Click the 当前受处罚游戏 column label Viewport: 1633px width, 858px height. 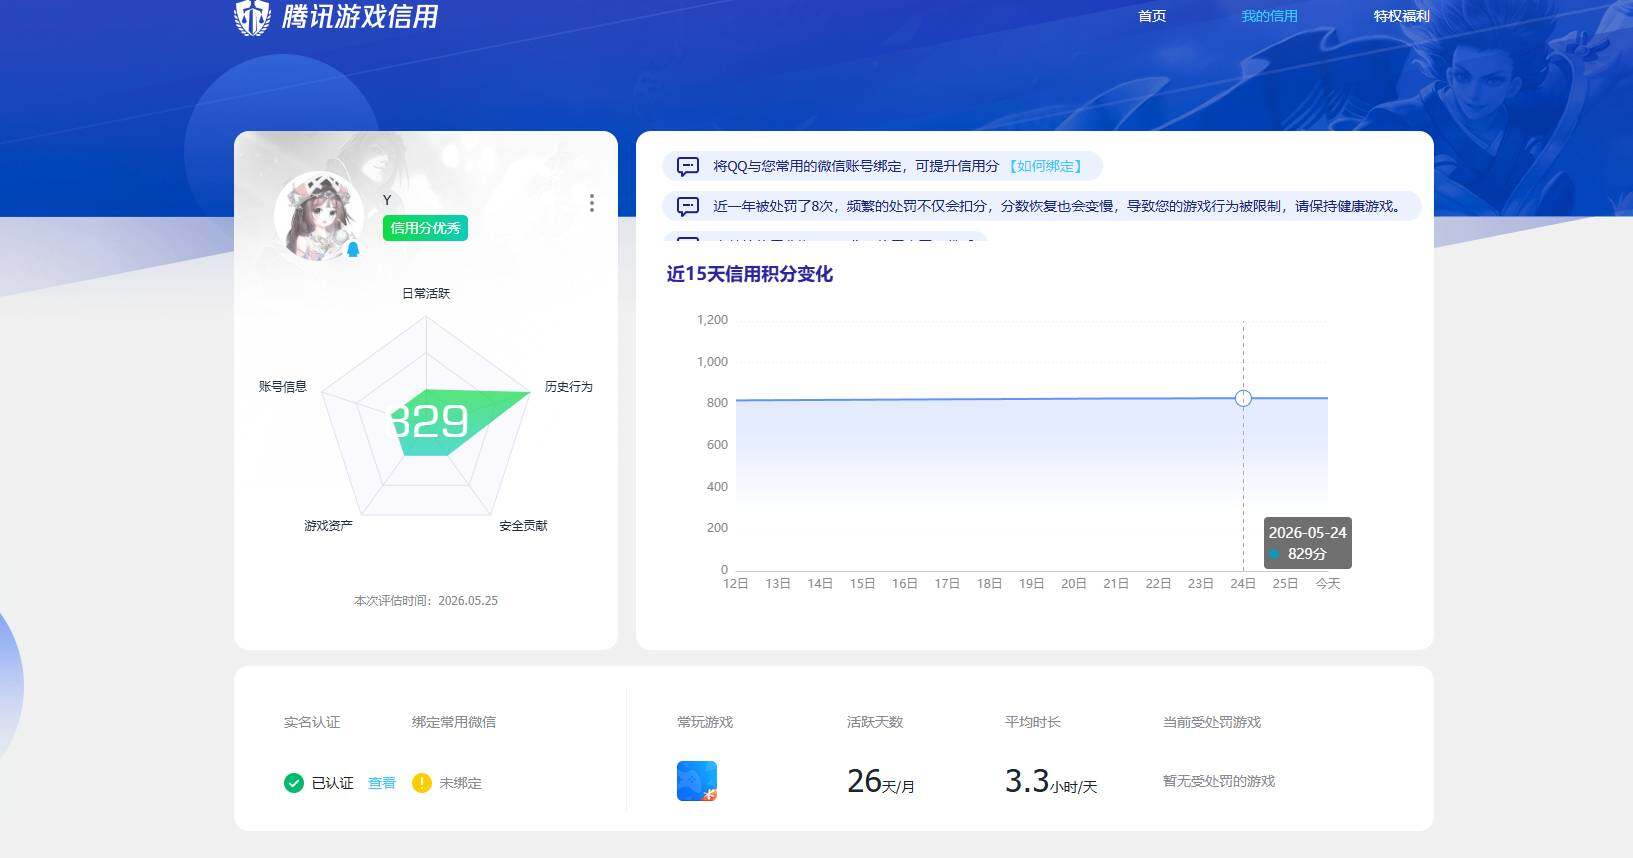pyautogui.click(x=1212, y=722)
